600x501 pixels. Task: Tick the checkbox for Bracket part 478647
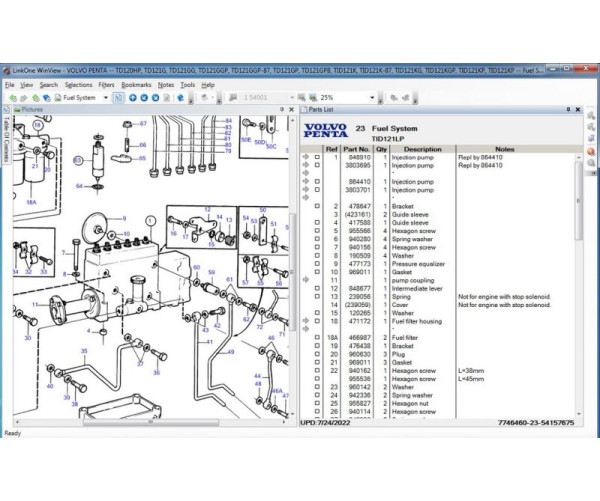318,206
